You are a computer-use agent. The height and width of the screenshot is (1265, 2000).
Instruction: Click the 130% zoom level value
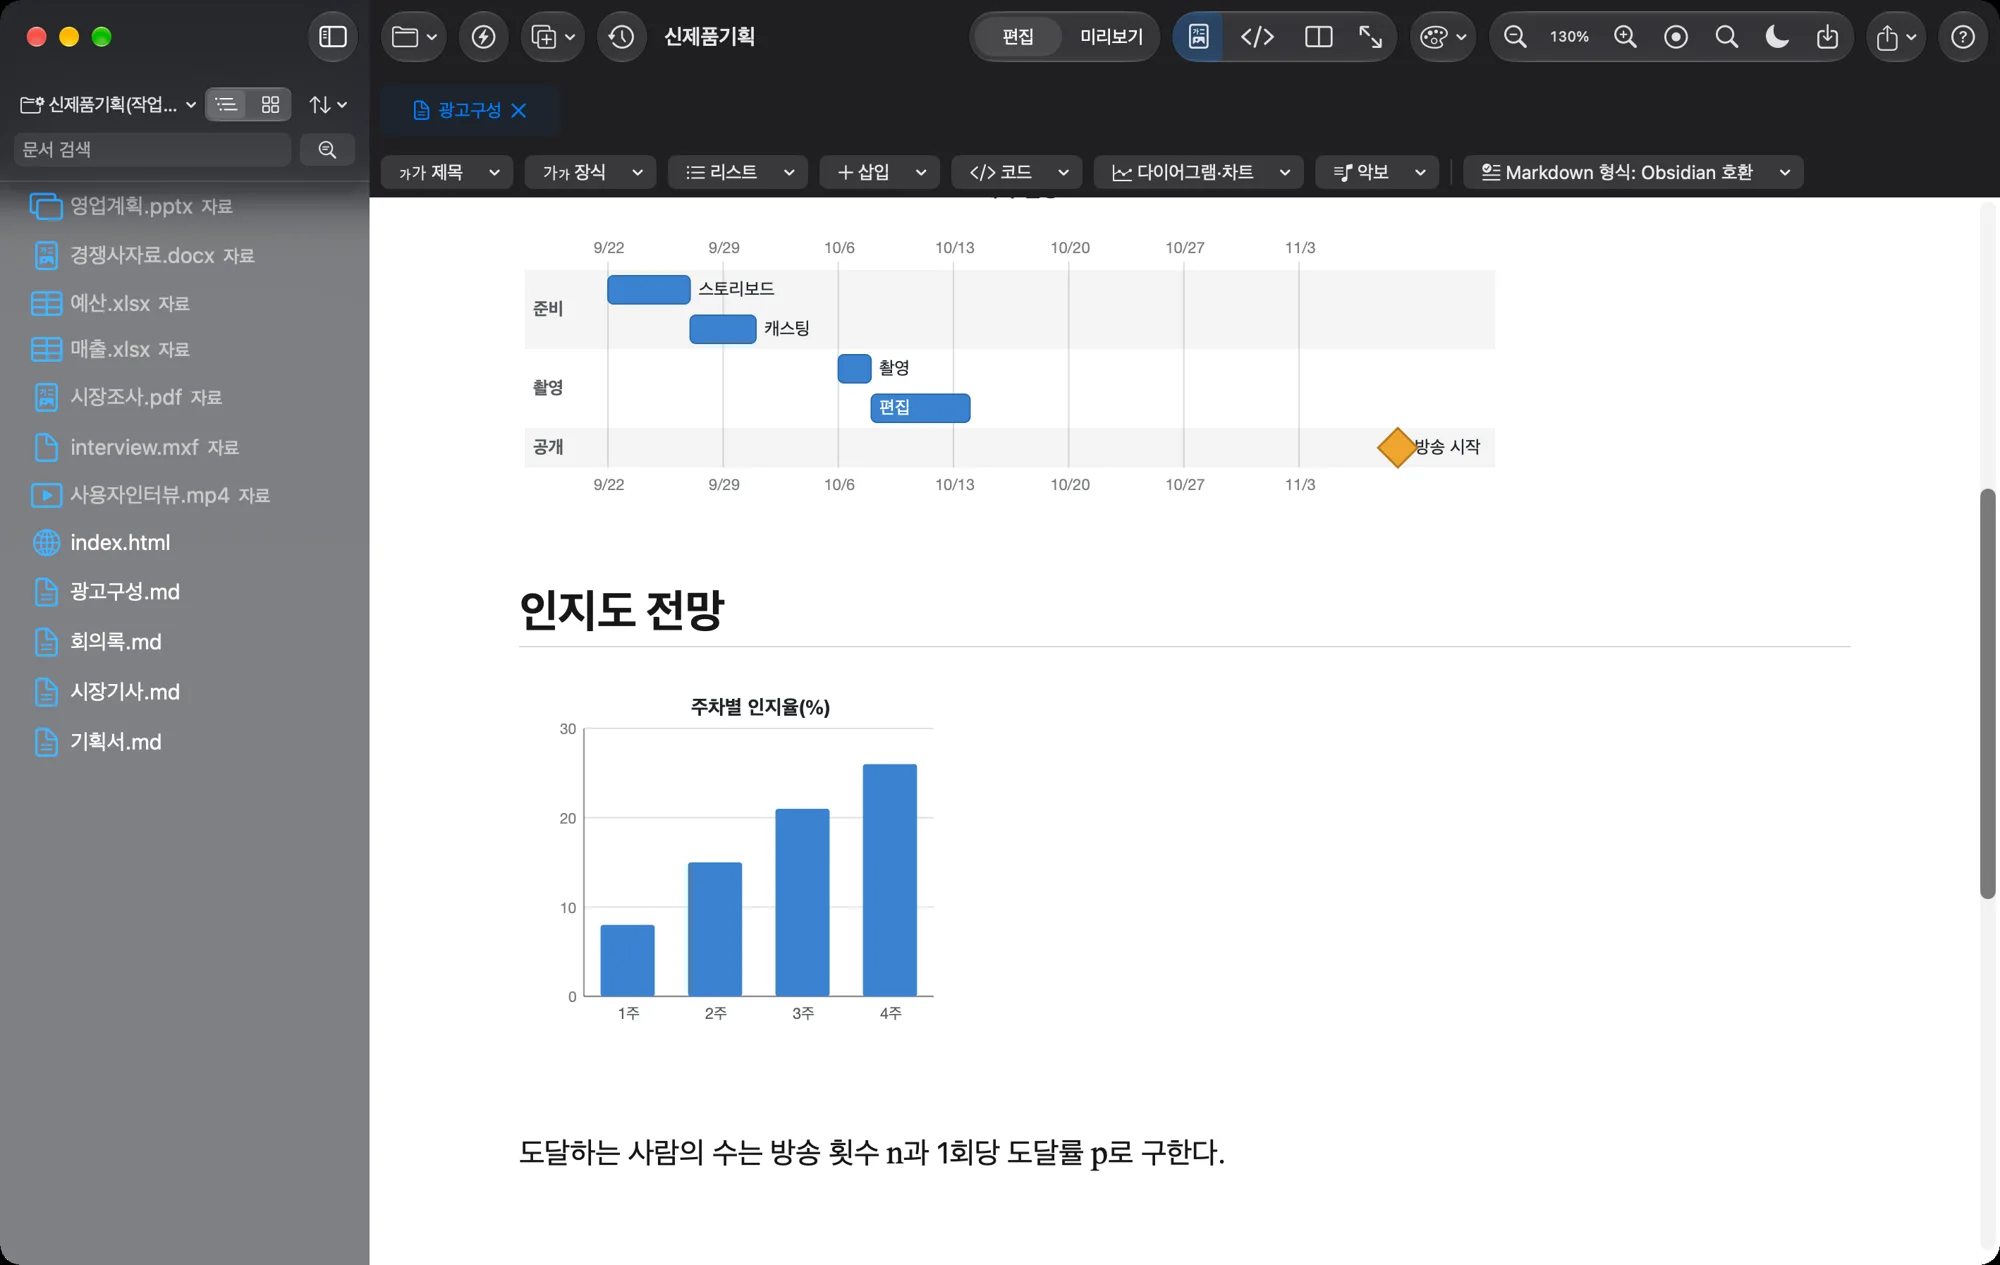pyautogui.click(x=1569, y=37)
